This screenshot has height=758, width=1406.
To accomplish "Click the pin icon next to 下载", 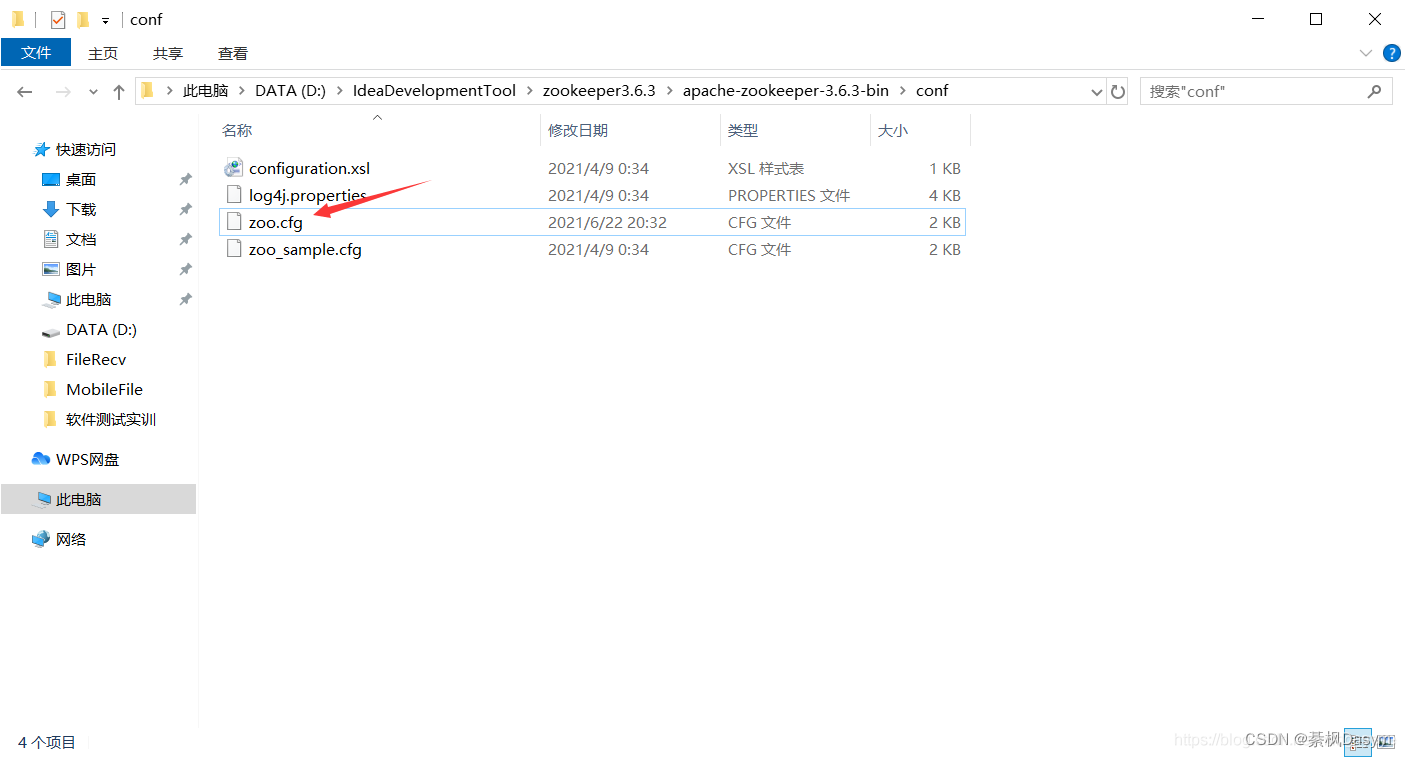I will pos(185,209).
